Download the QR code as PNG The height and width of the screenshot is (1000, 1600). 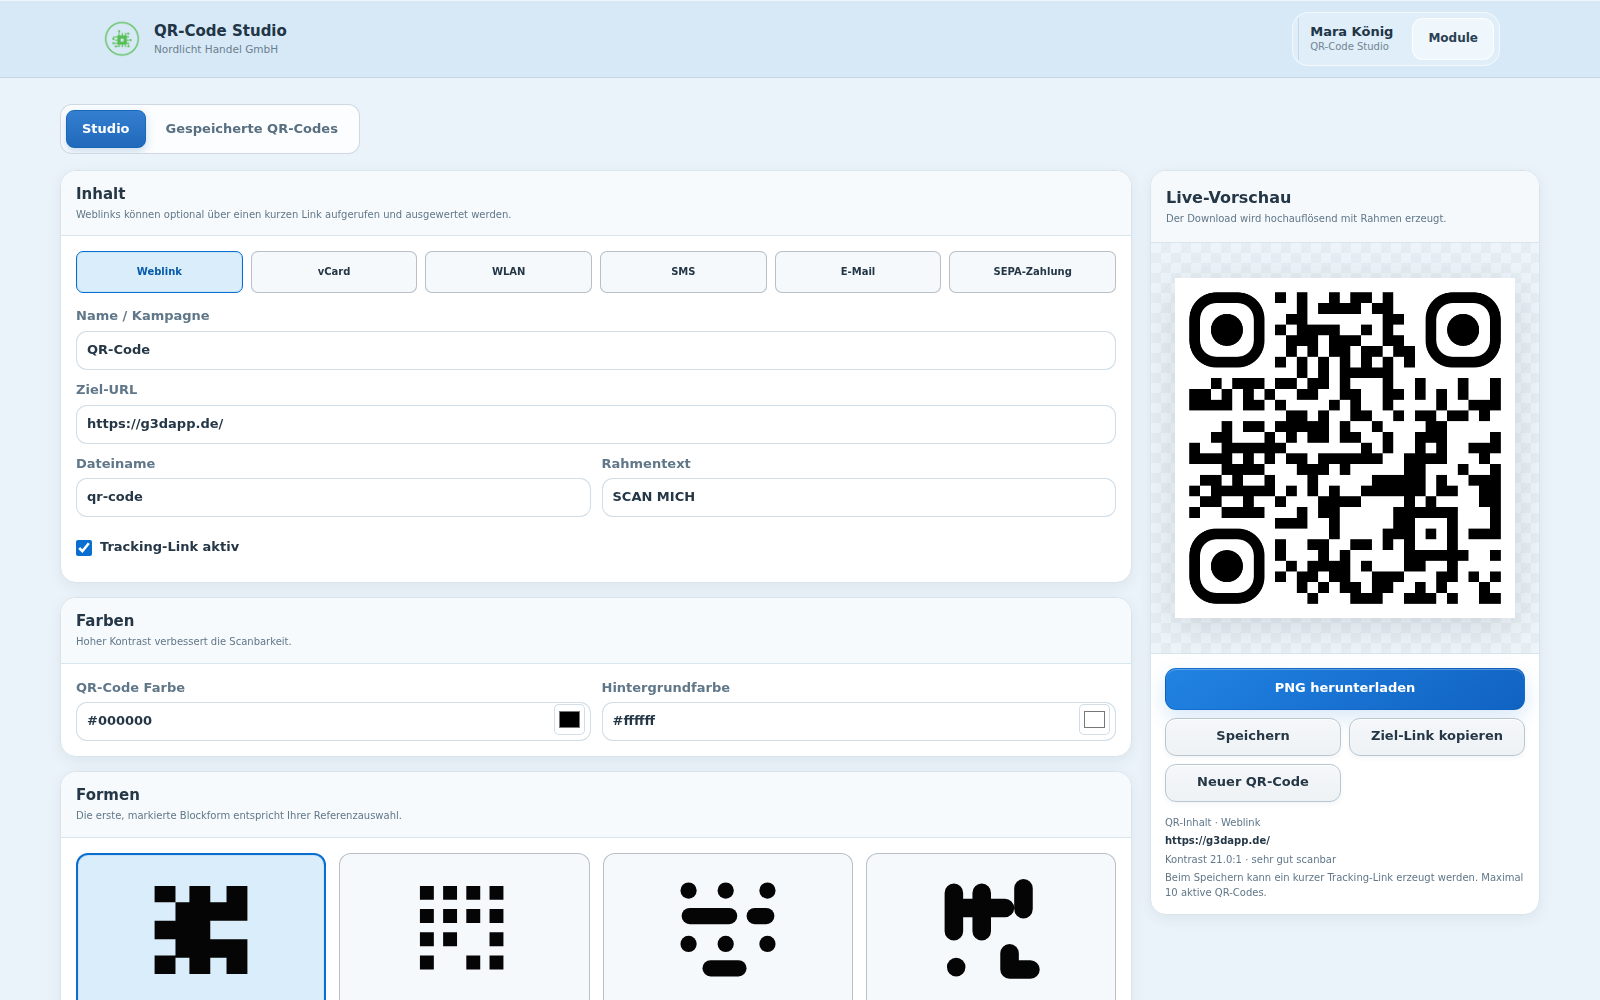click(x=1345, y=688)
